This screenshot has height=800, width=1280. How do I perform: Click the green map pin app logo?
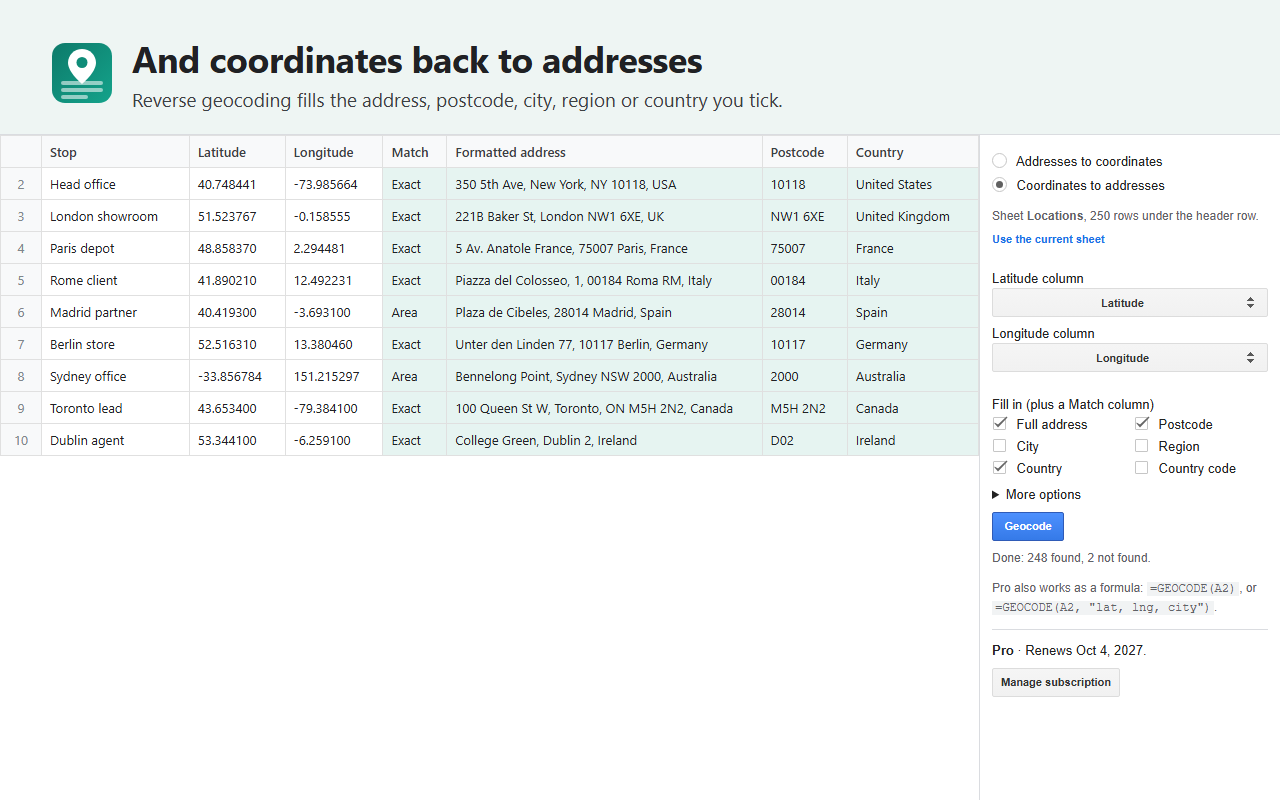(82, 73)
